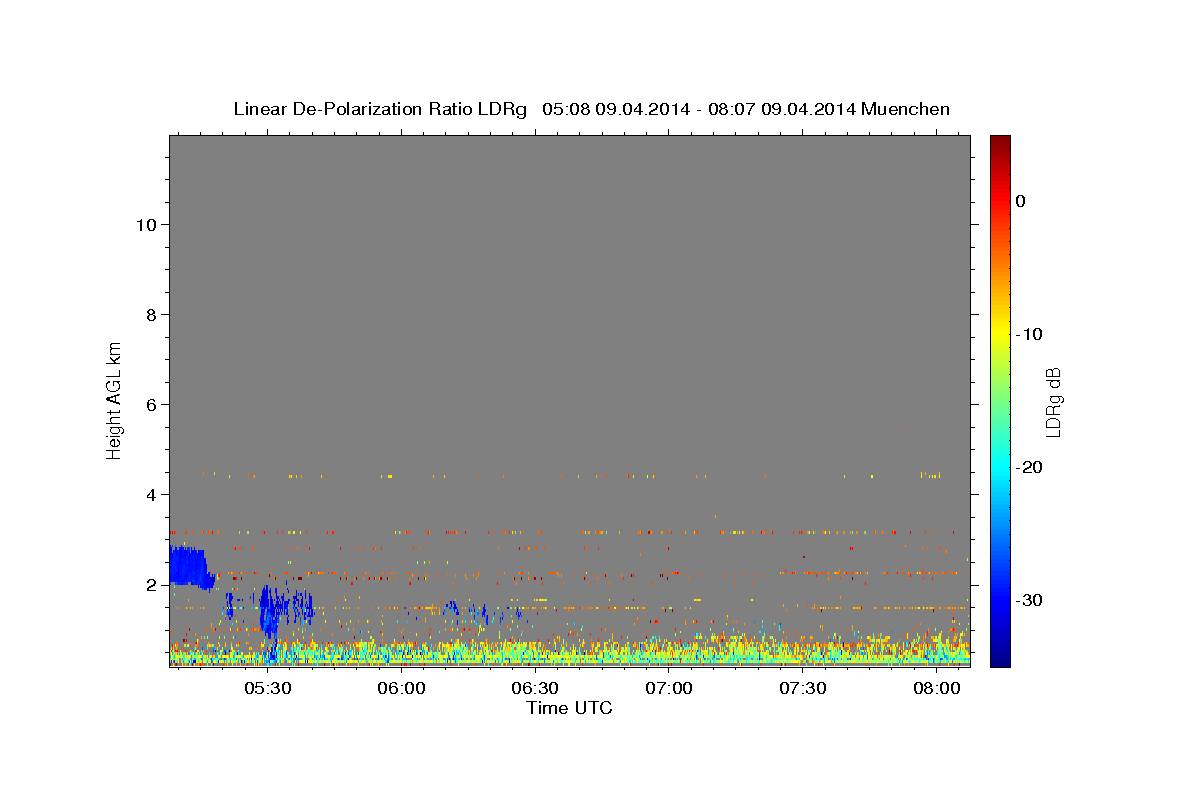This screenshot has height=800, width=1200.
Task: Click the colorbar value -10
Action: (x=1030, y=334)
